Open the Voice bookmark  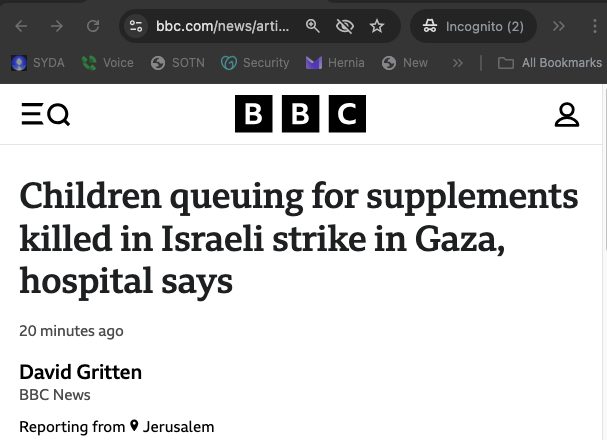[107, 63]
